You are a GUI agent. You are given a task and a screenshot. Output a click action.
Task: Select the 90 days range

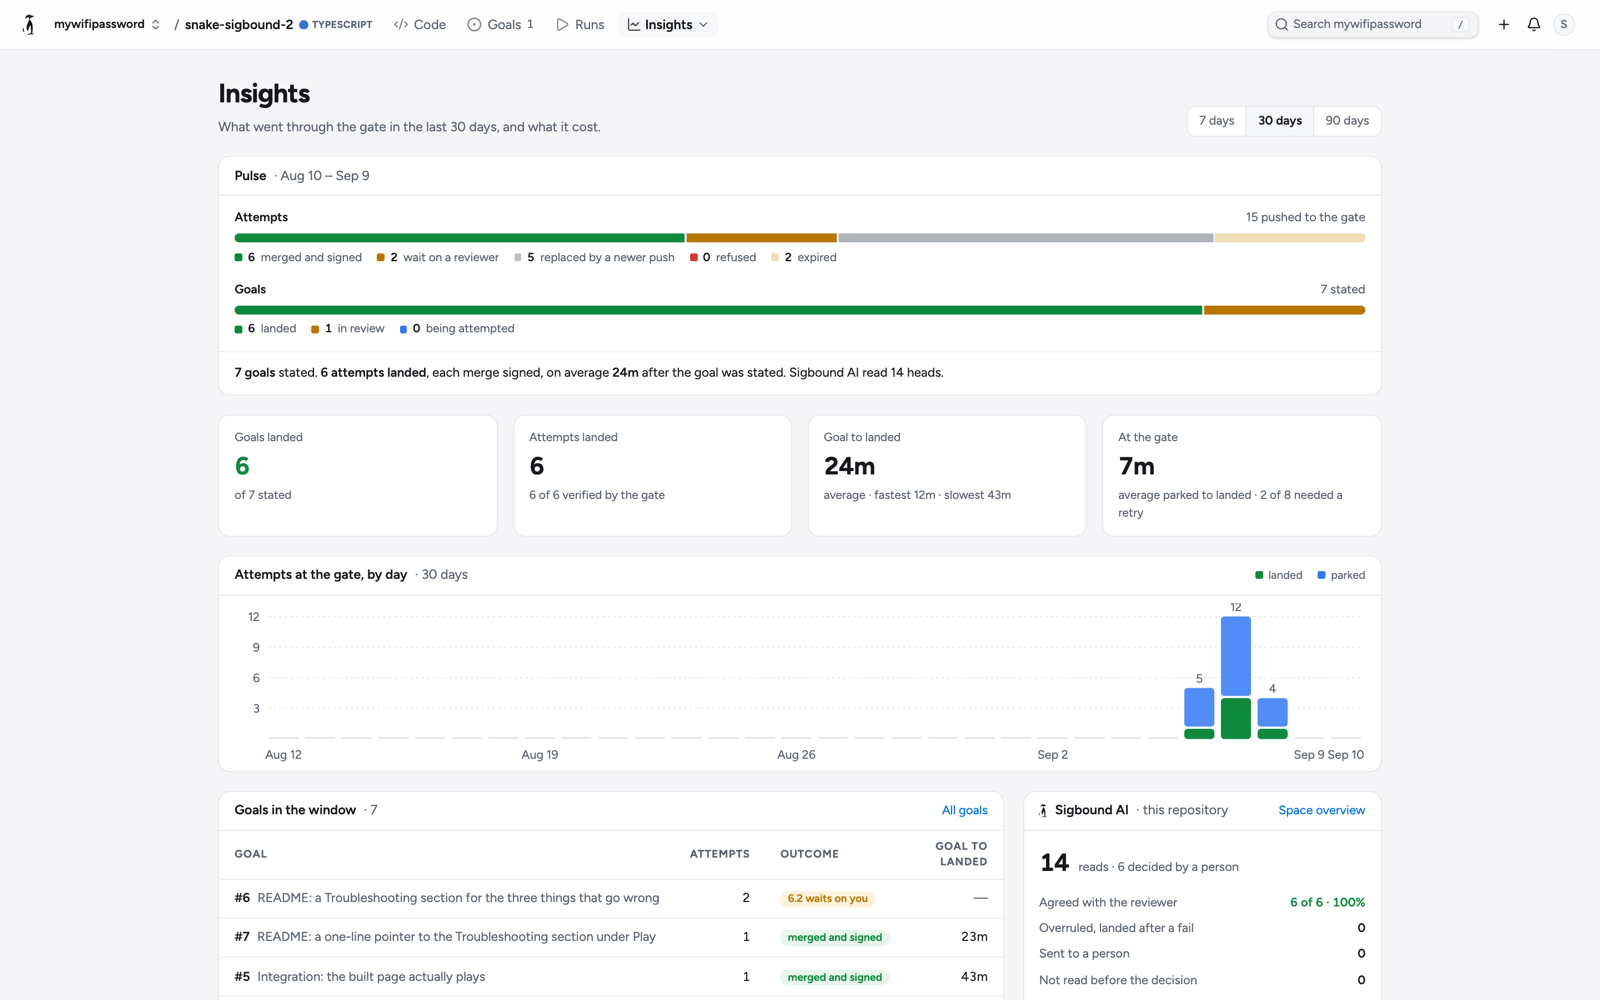coord(1347,121)
